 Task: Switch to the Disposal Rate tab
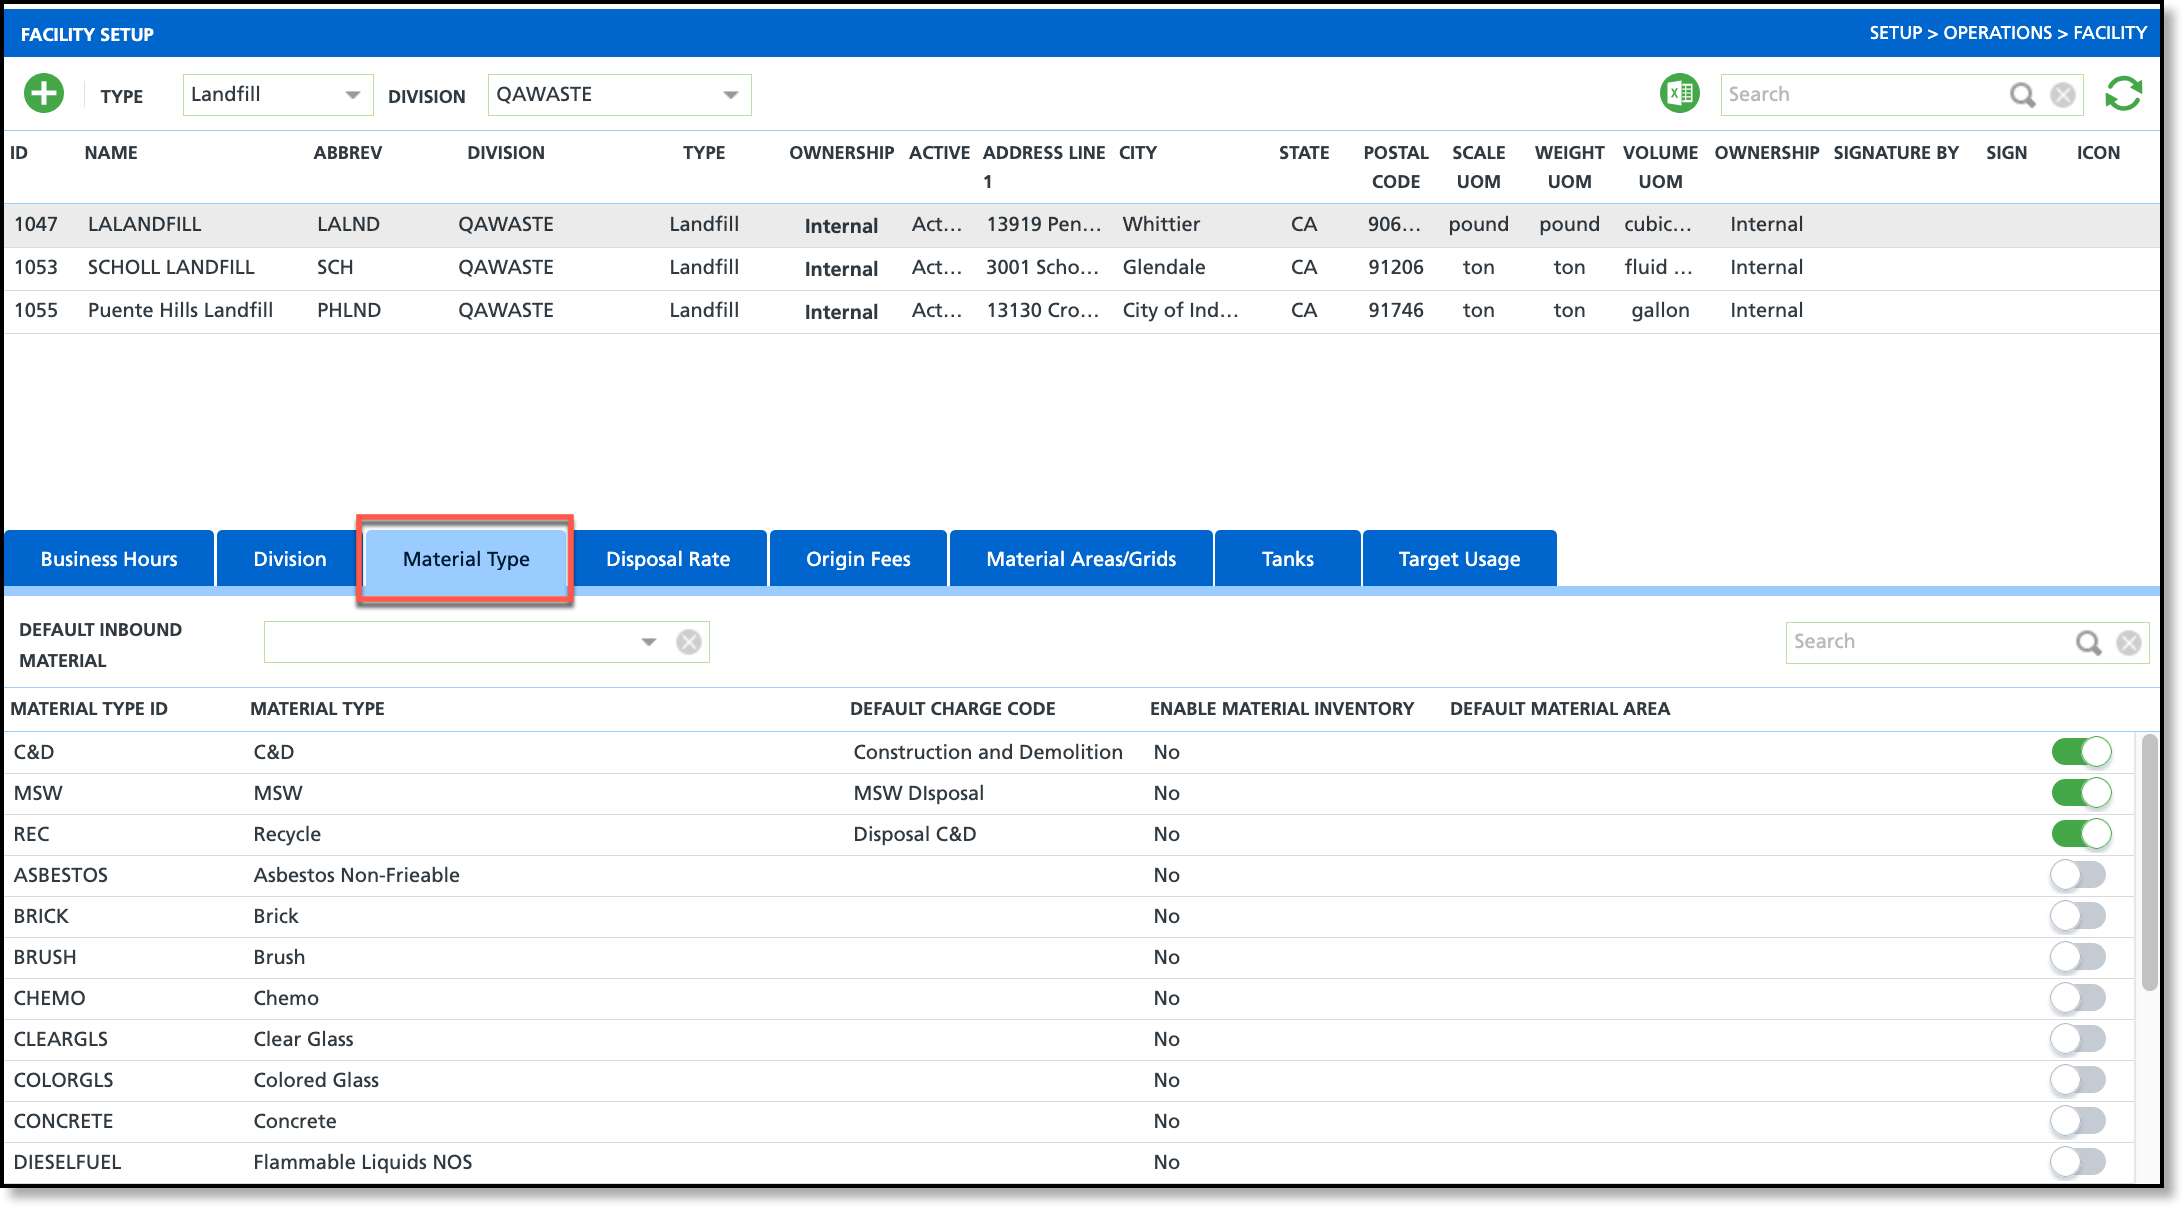click(x=668, y=559)
